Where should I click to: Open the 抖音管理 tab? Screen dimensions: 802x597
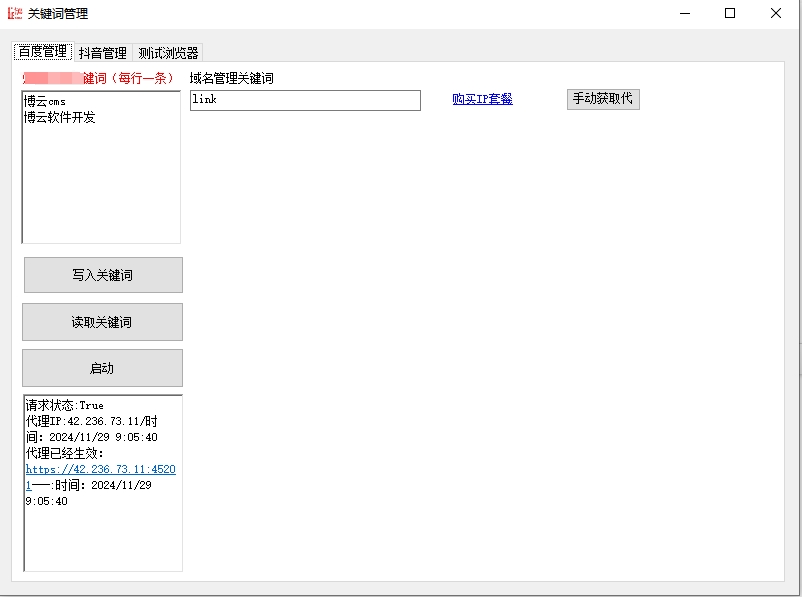tap(103, 53)
